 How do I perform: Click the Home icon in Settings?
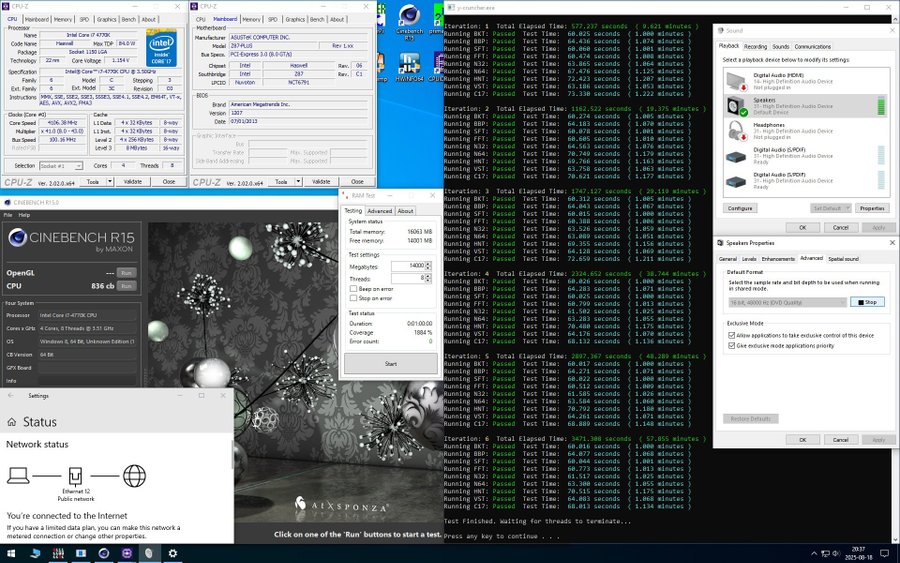coord(12,422)
